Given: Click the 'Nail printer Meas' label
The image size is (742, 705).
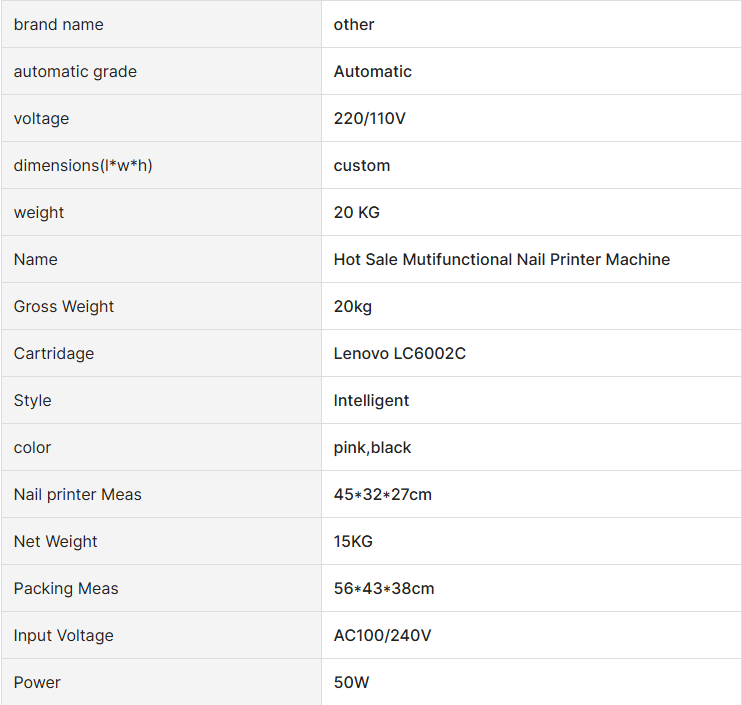Looking at the screenshot, I should [78, 494].
